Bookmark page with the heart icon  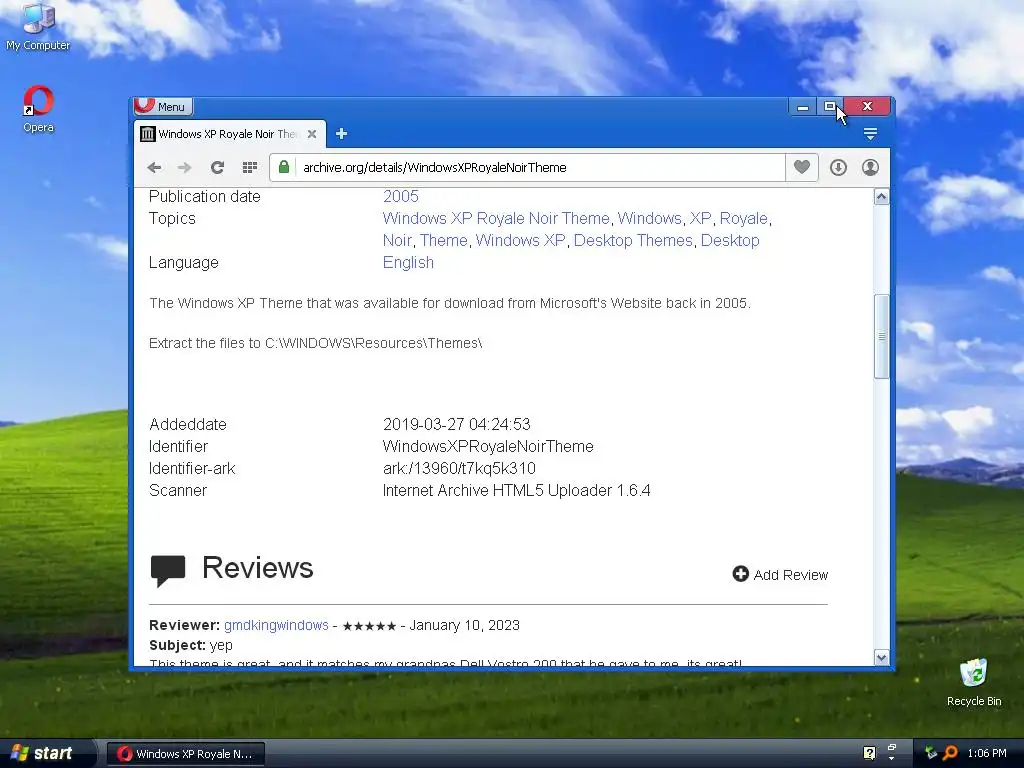(802, 167)
